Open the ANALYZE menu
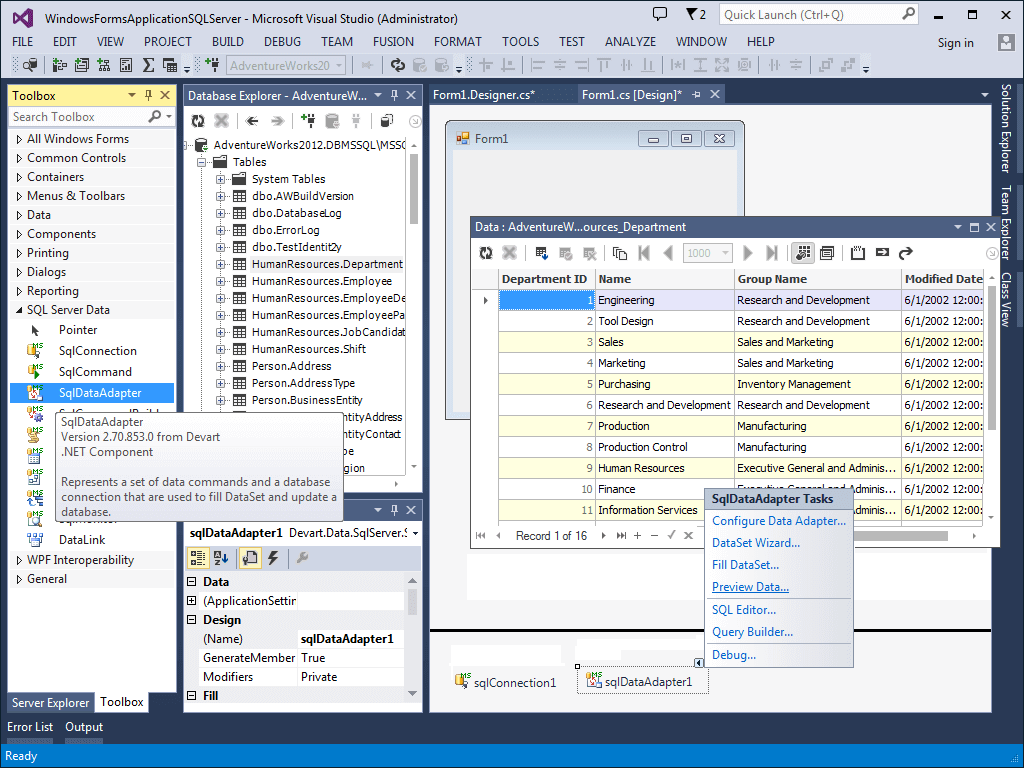The image size is (1024, 768). pos(630,42)
